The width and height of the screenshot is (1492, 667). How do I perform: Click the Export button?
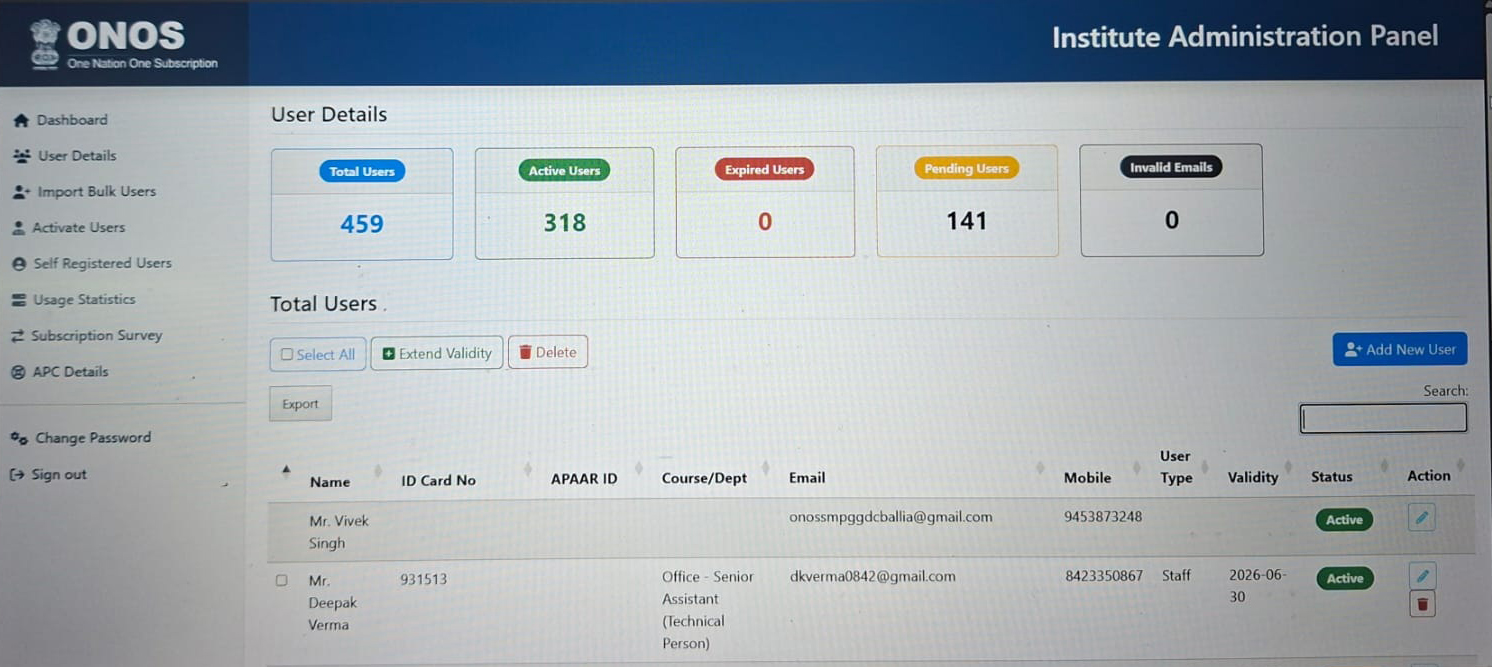300,404
